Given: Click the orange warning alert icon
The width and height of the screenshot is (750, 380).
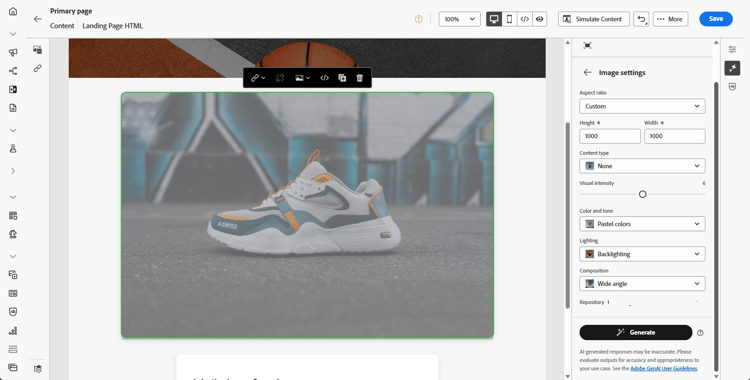Looking at the screenshot, I should click(x=419, y=19).
